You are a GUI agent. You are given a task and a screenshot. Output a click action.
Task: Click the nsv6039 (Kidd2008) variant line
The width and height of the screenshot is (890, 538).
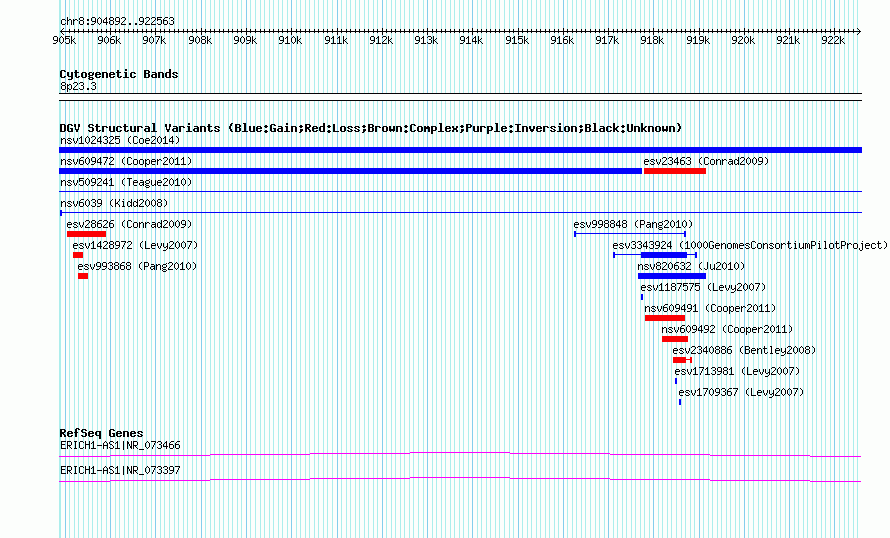click(460, 213)
